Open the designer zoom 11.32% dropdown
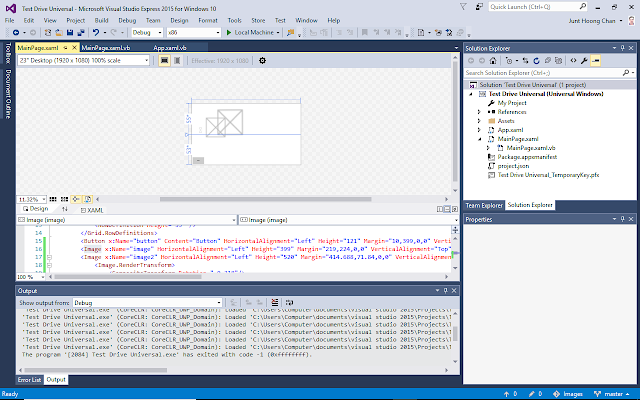Screen dimensions: 640x400 click(x=31, y=199)
